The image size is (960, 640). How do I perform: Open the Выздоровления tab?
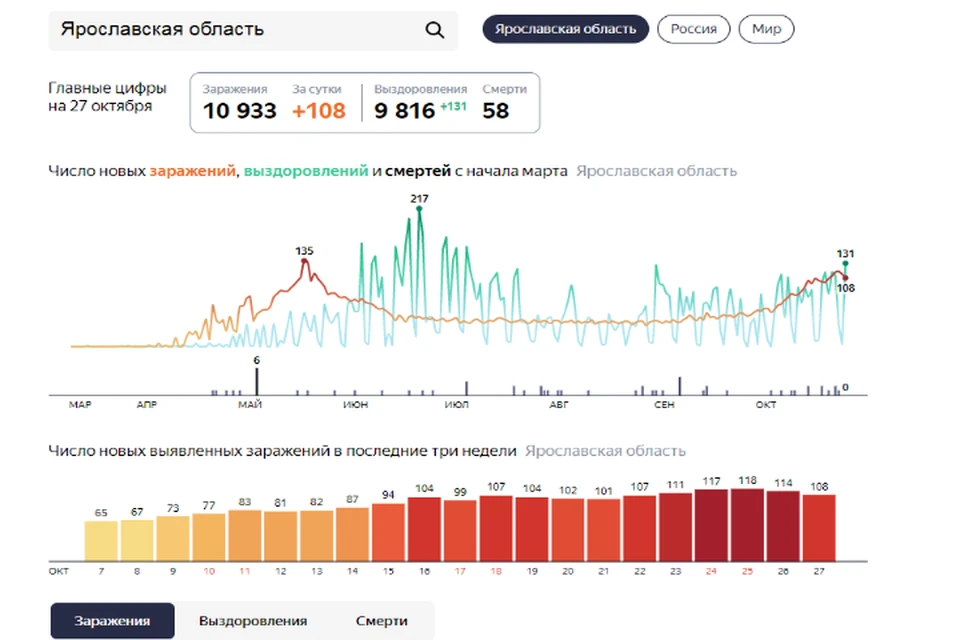click(x=253, y=620)
